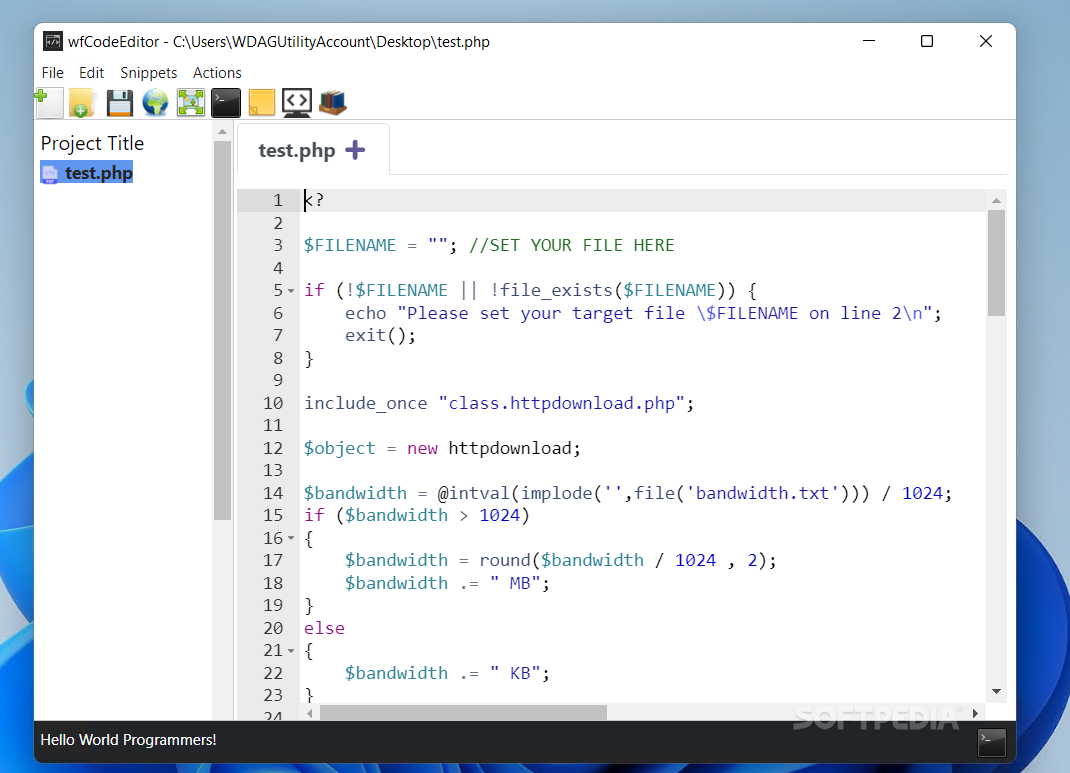Image resolution: width=1070 pixels, height=773 pixels.
Task: Minimize the wfCodeEditor window
Action: [869, 41]
